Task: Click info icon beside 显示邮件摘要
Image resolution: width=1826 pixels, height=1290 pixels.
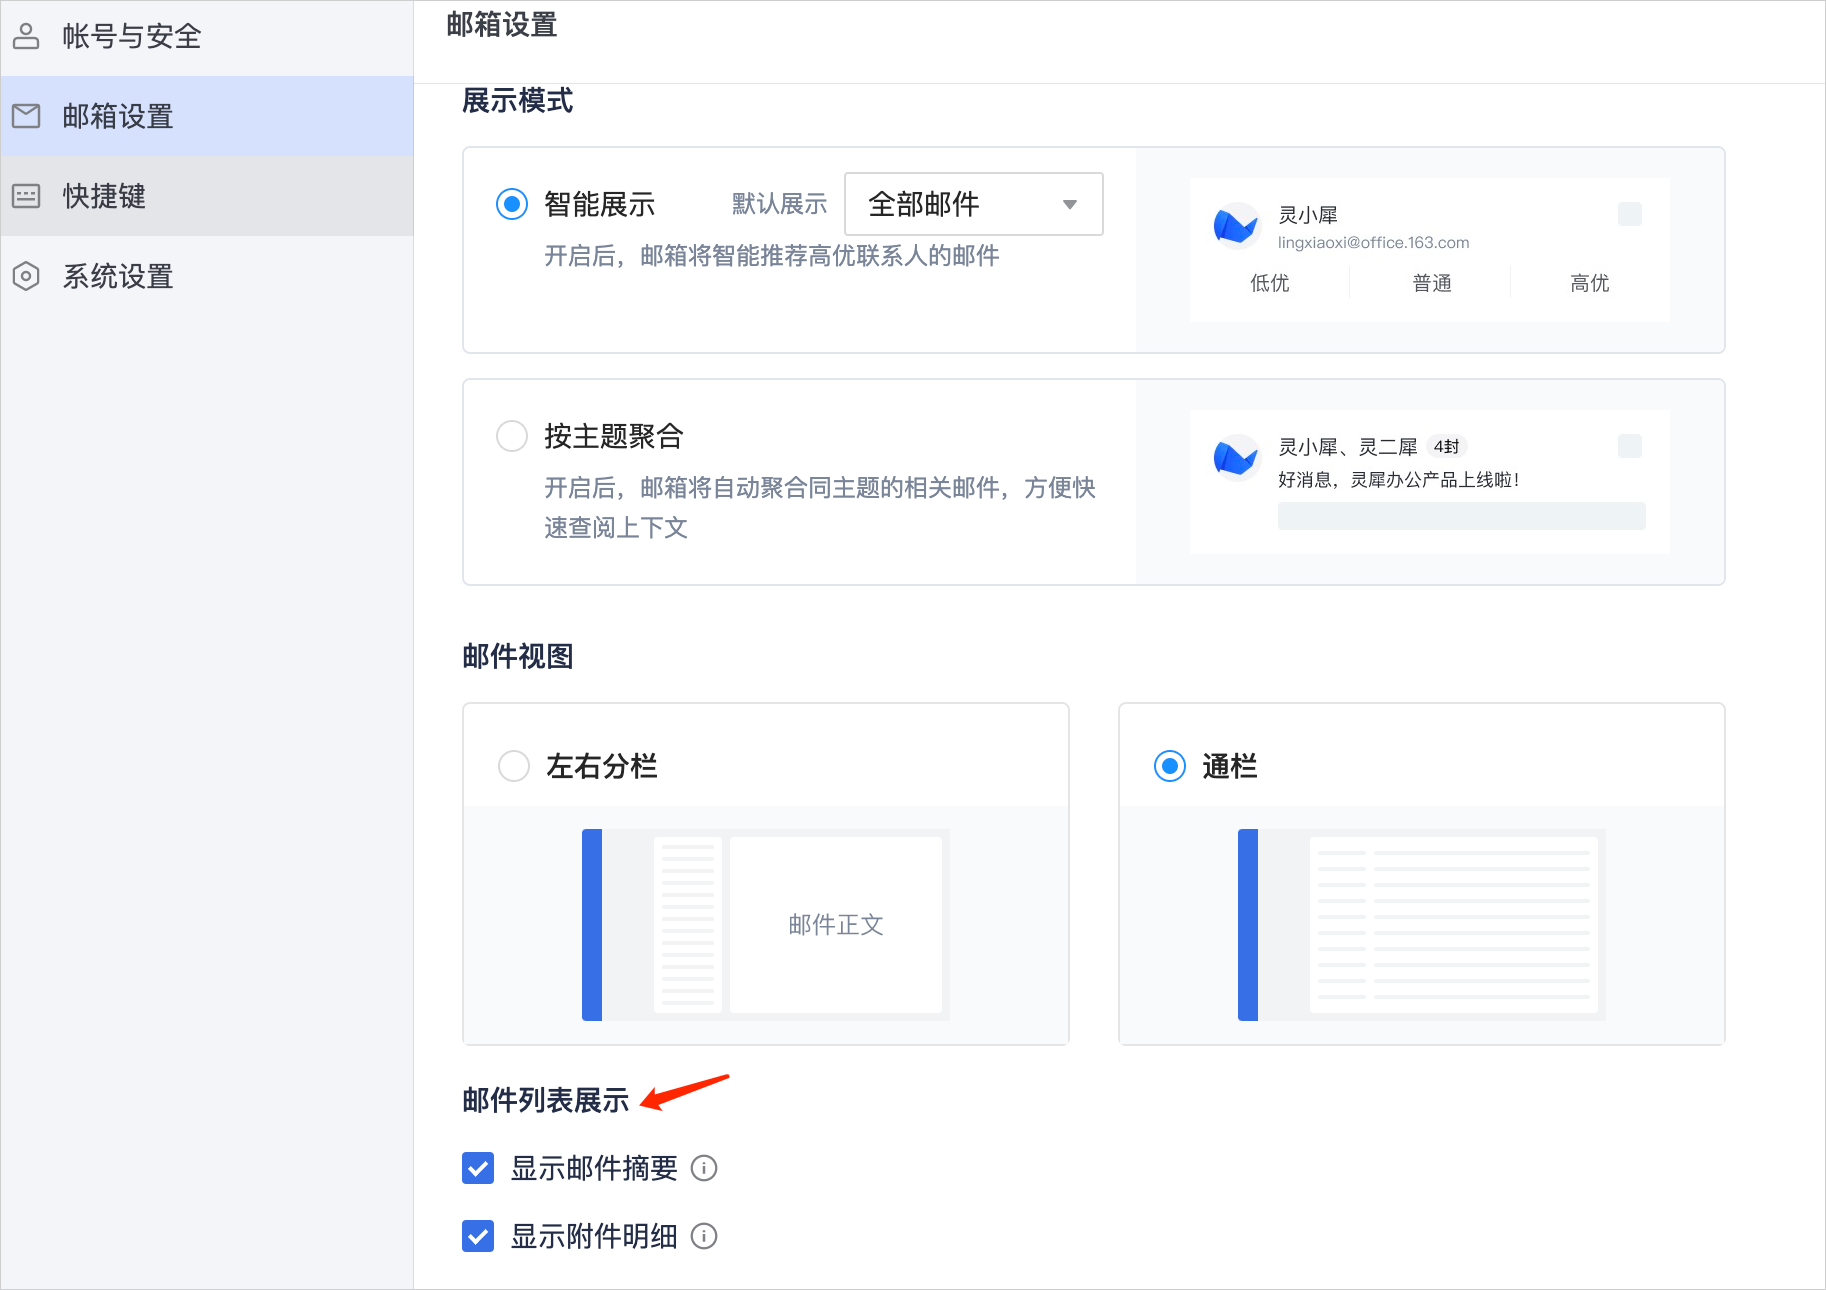Action: coord(704,1168)
